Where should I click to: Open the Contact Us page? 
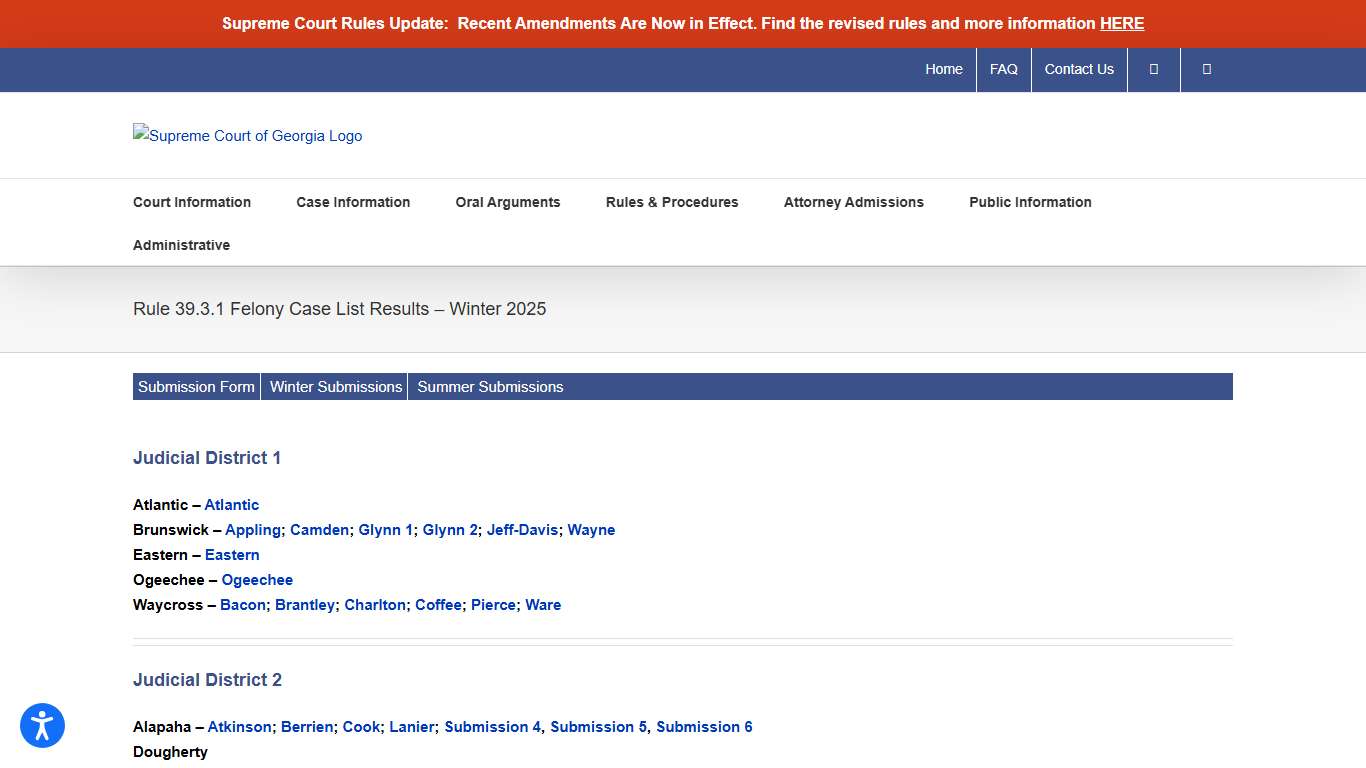click(x=1079, y=69)
